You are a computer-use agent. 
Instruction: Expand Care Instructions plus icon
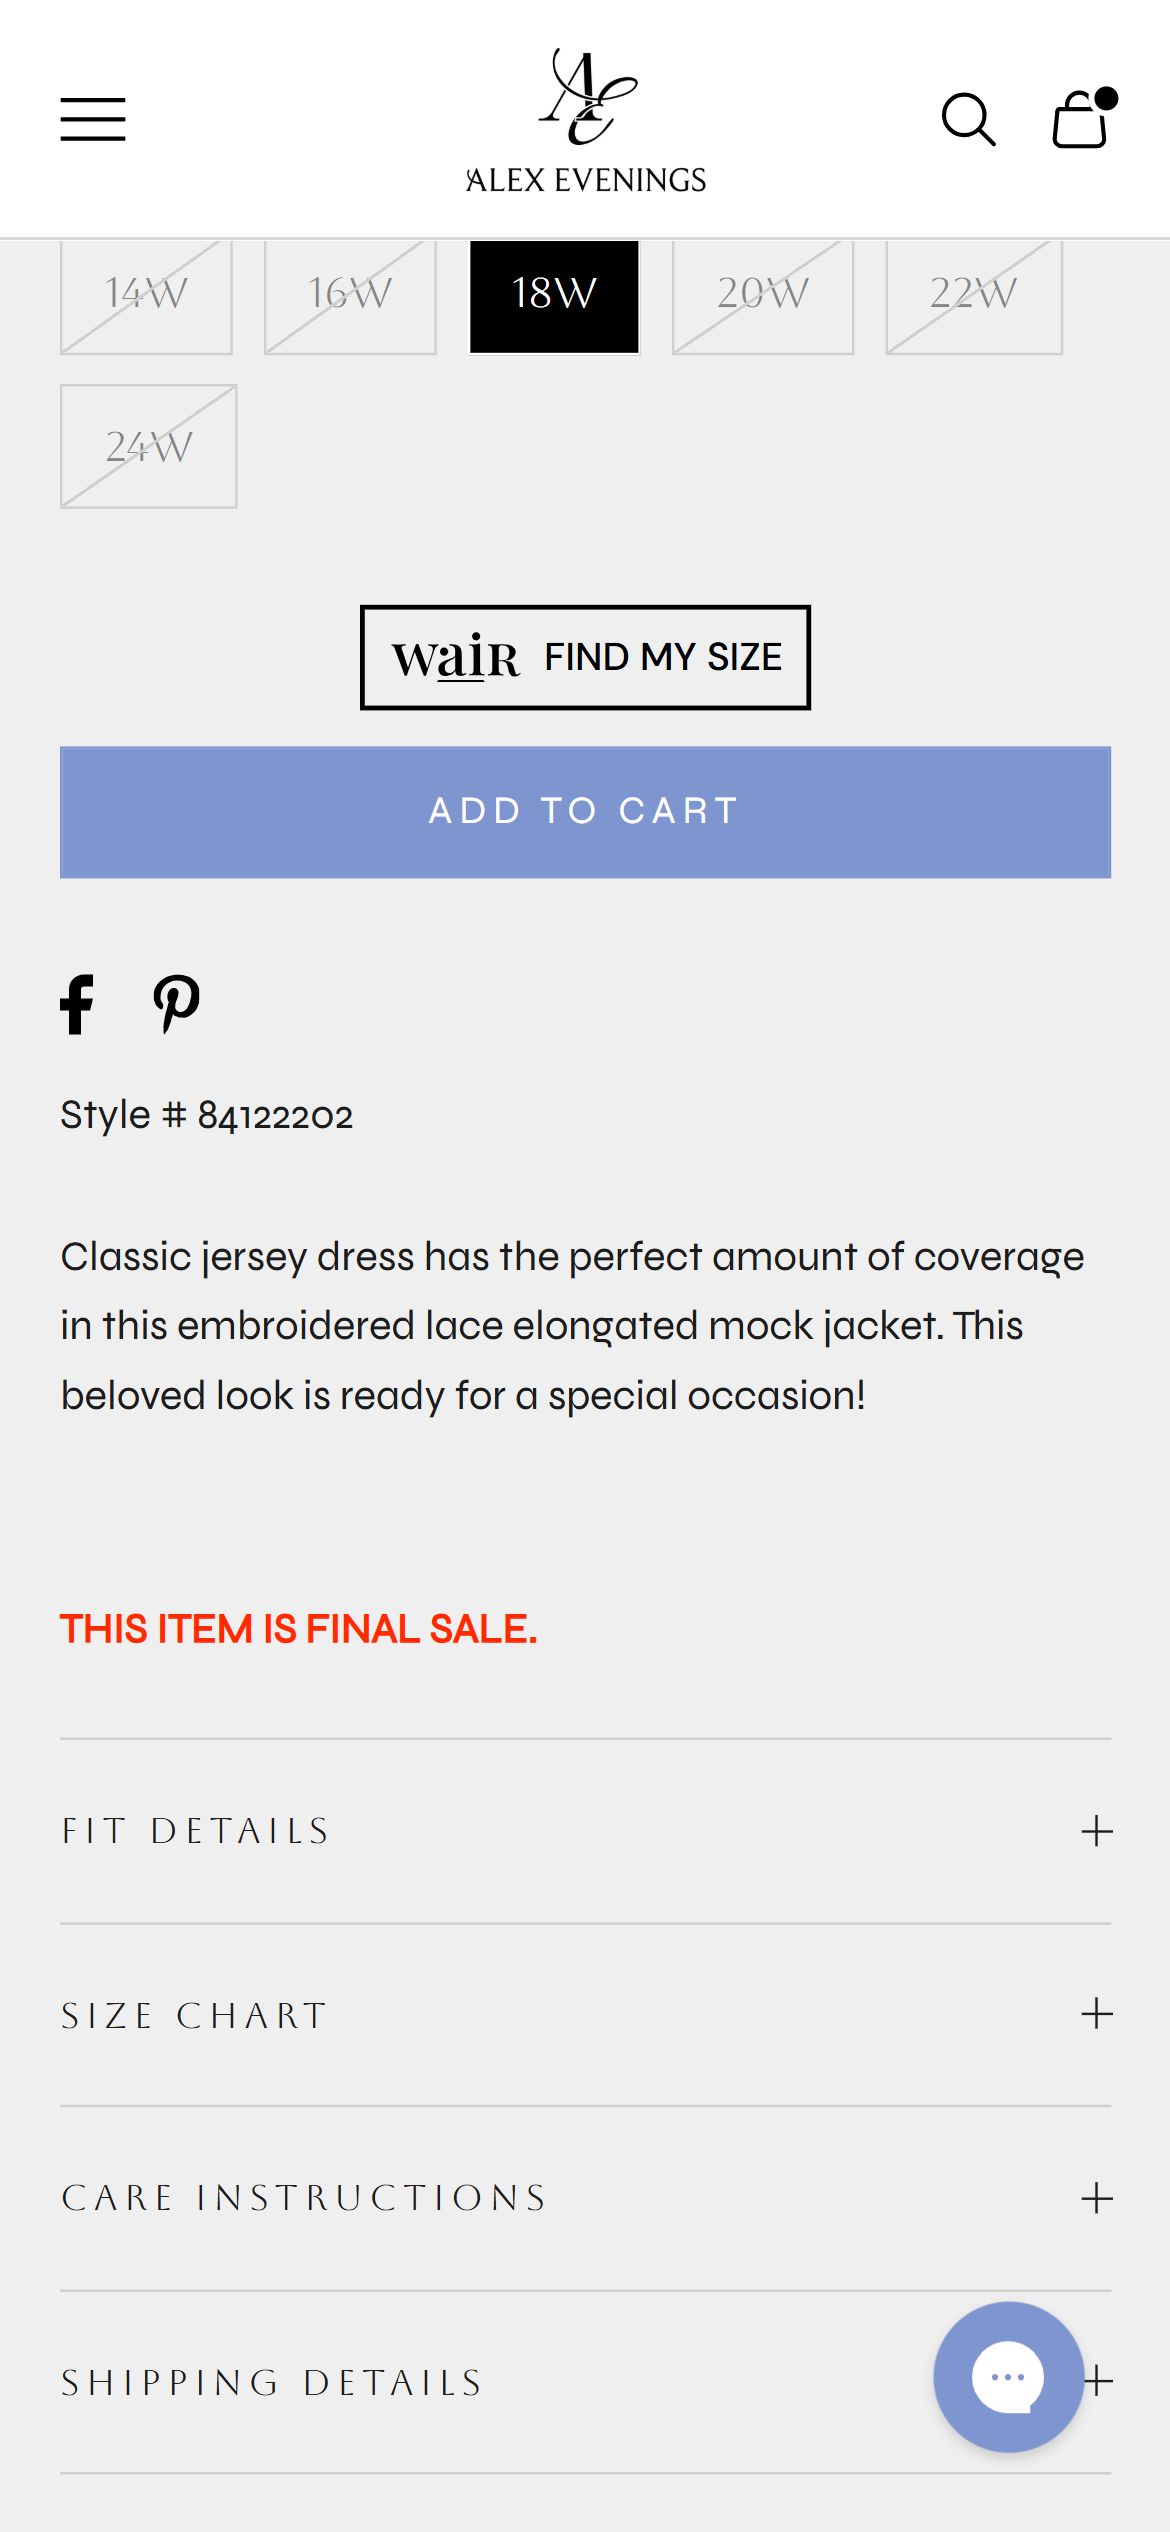pyautogui.click(x=1097, y=2197)
